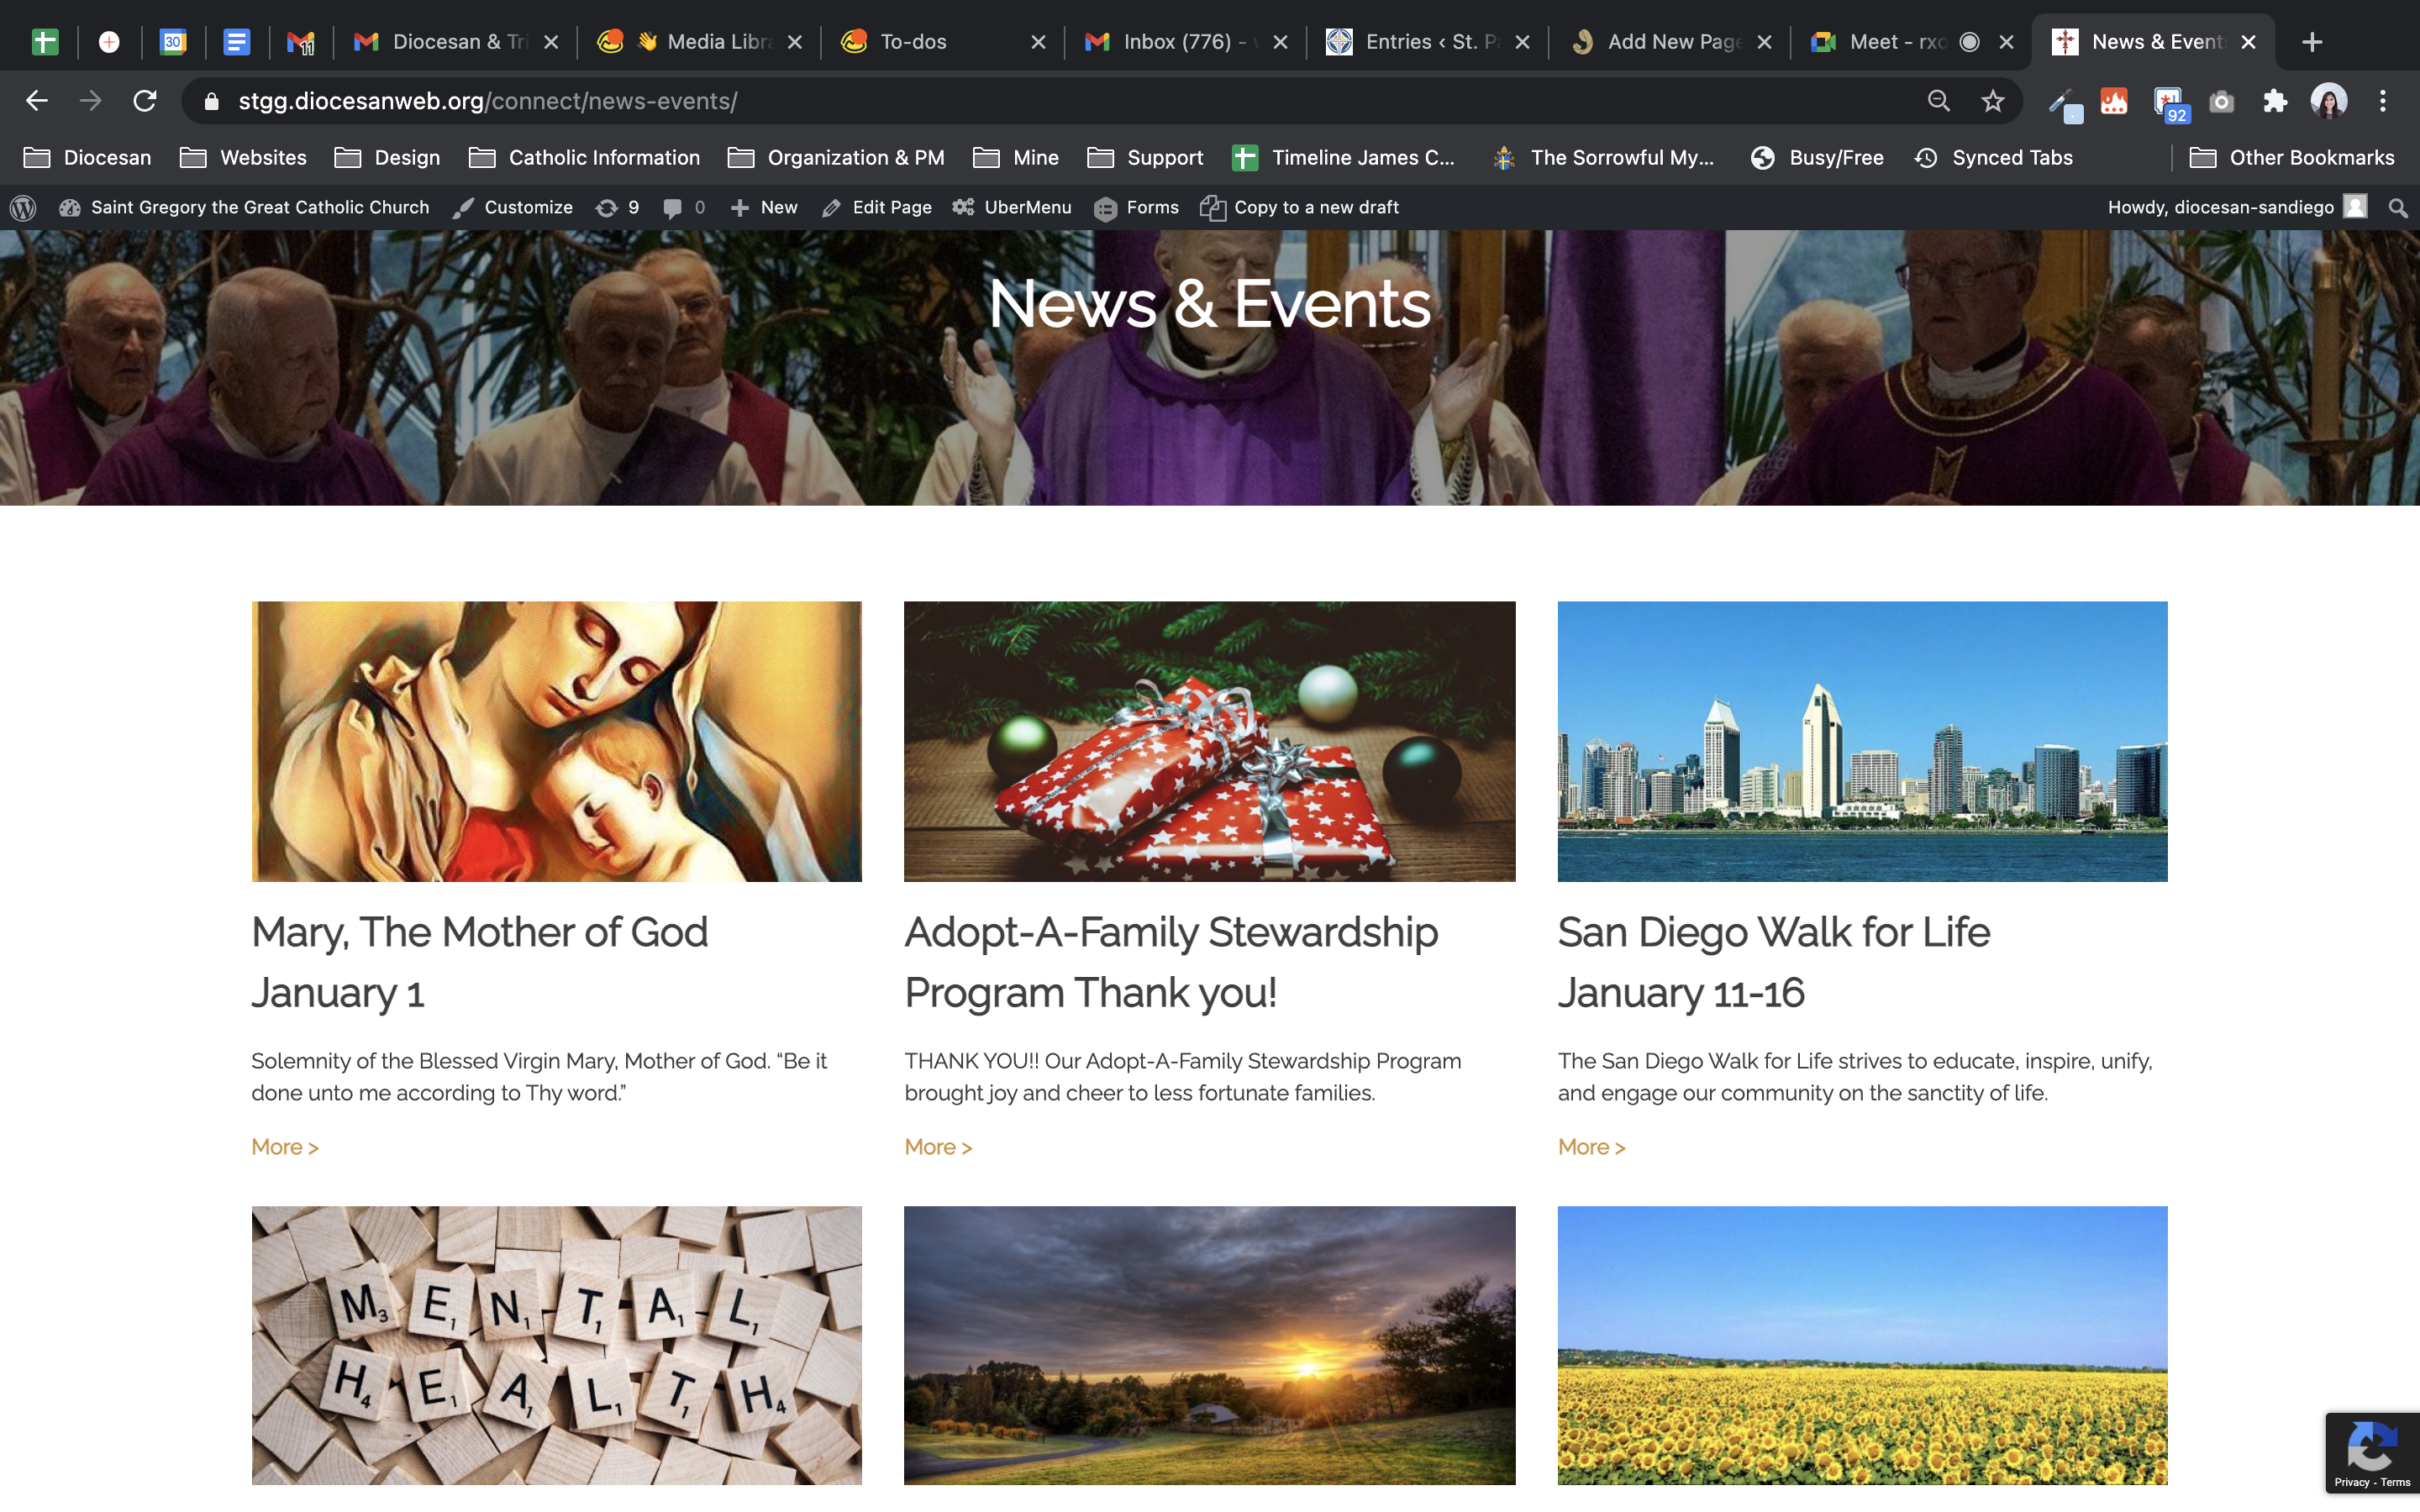Image resolution: width=2420 pixels, height=1512 pixels.
Task: Click the Mental Health scrabble thumbnail
Action: 556,1344
